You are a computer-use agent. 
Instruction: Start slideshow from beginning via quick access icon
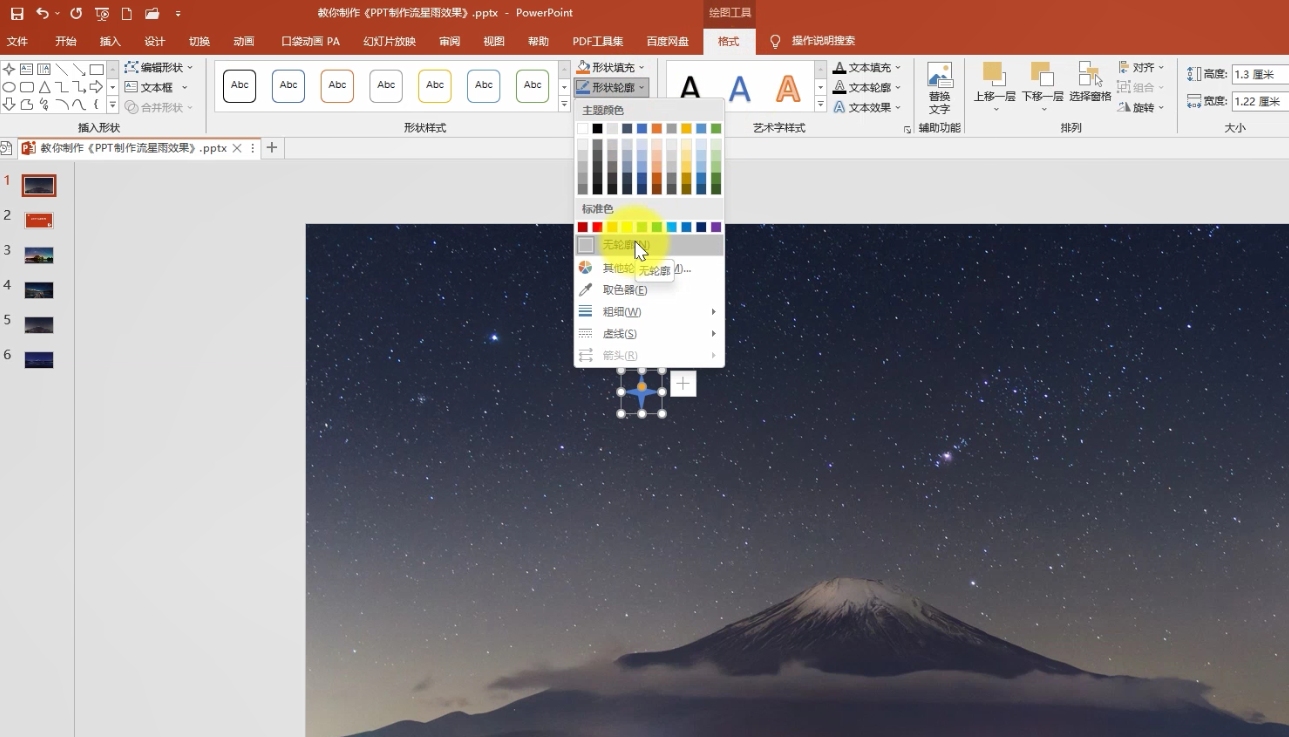[102, 13]
